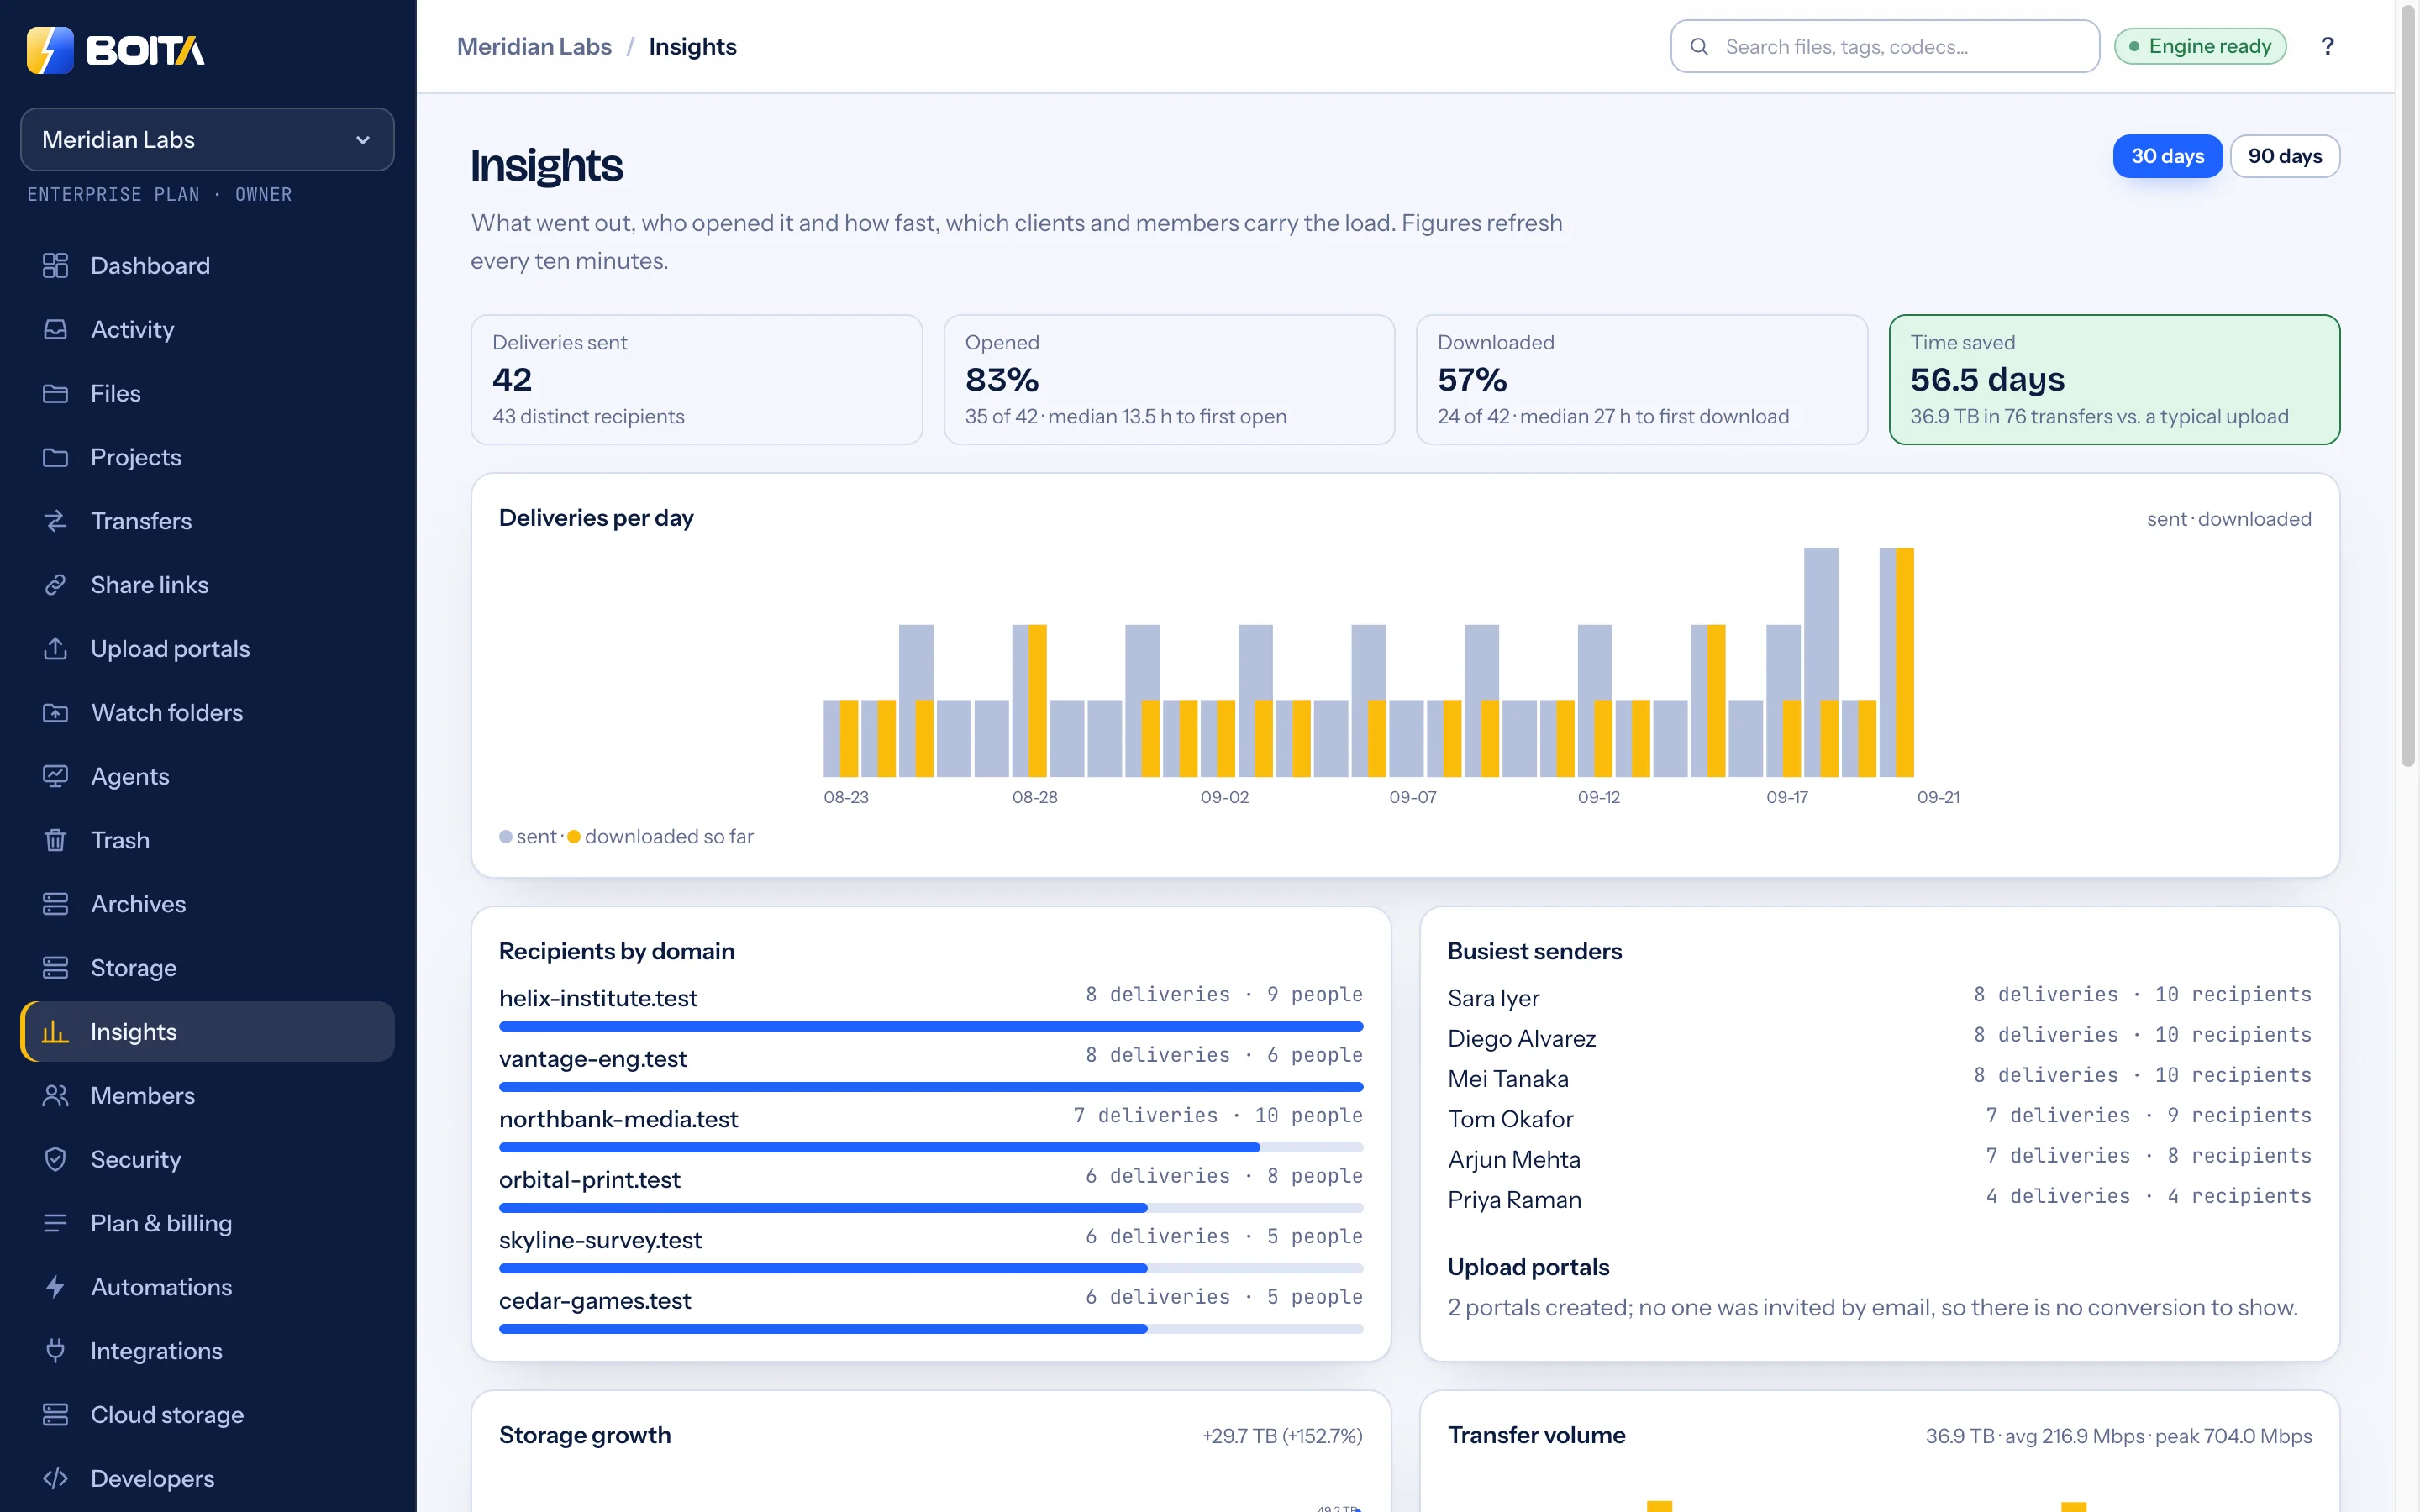Image resolution: width=2420 pixels, height=1512 pixels.
Task: Click the search magnifier icon
Action: click(x=1699, y=47)
